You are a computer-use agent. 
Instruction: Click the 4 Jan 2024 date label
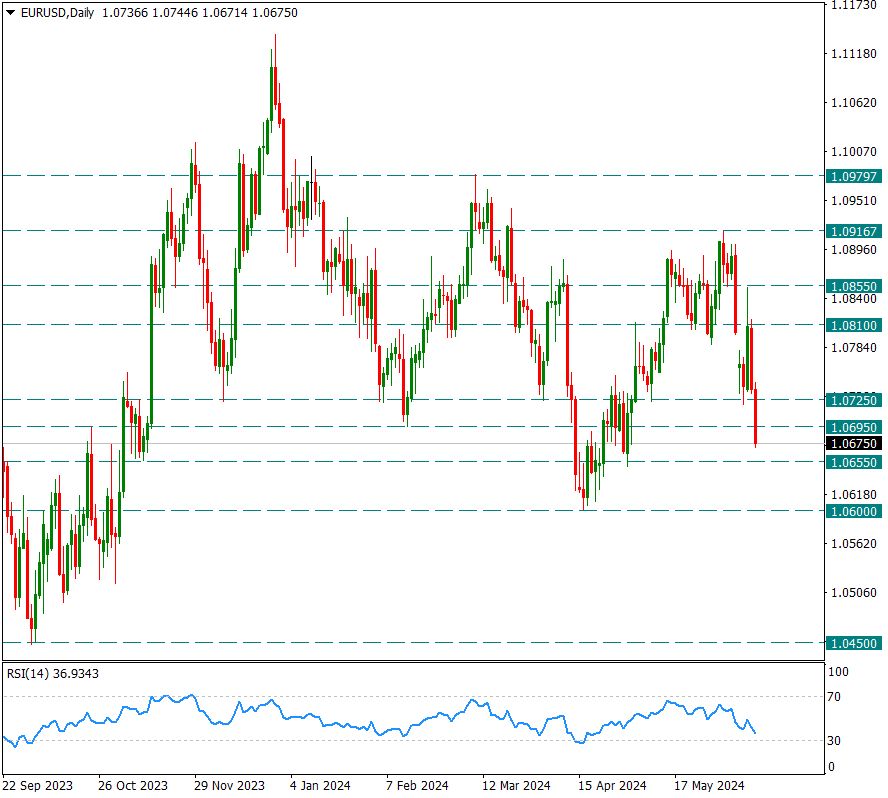tap(320, 786)
